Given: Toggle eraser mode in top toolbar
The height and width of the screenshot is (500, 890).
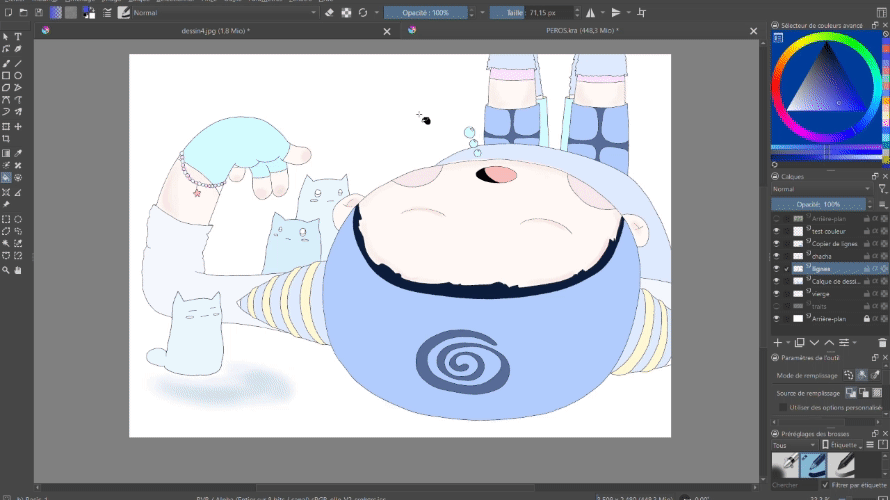Looking at the screenshot, I should coord(327,13).
